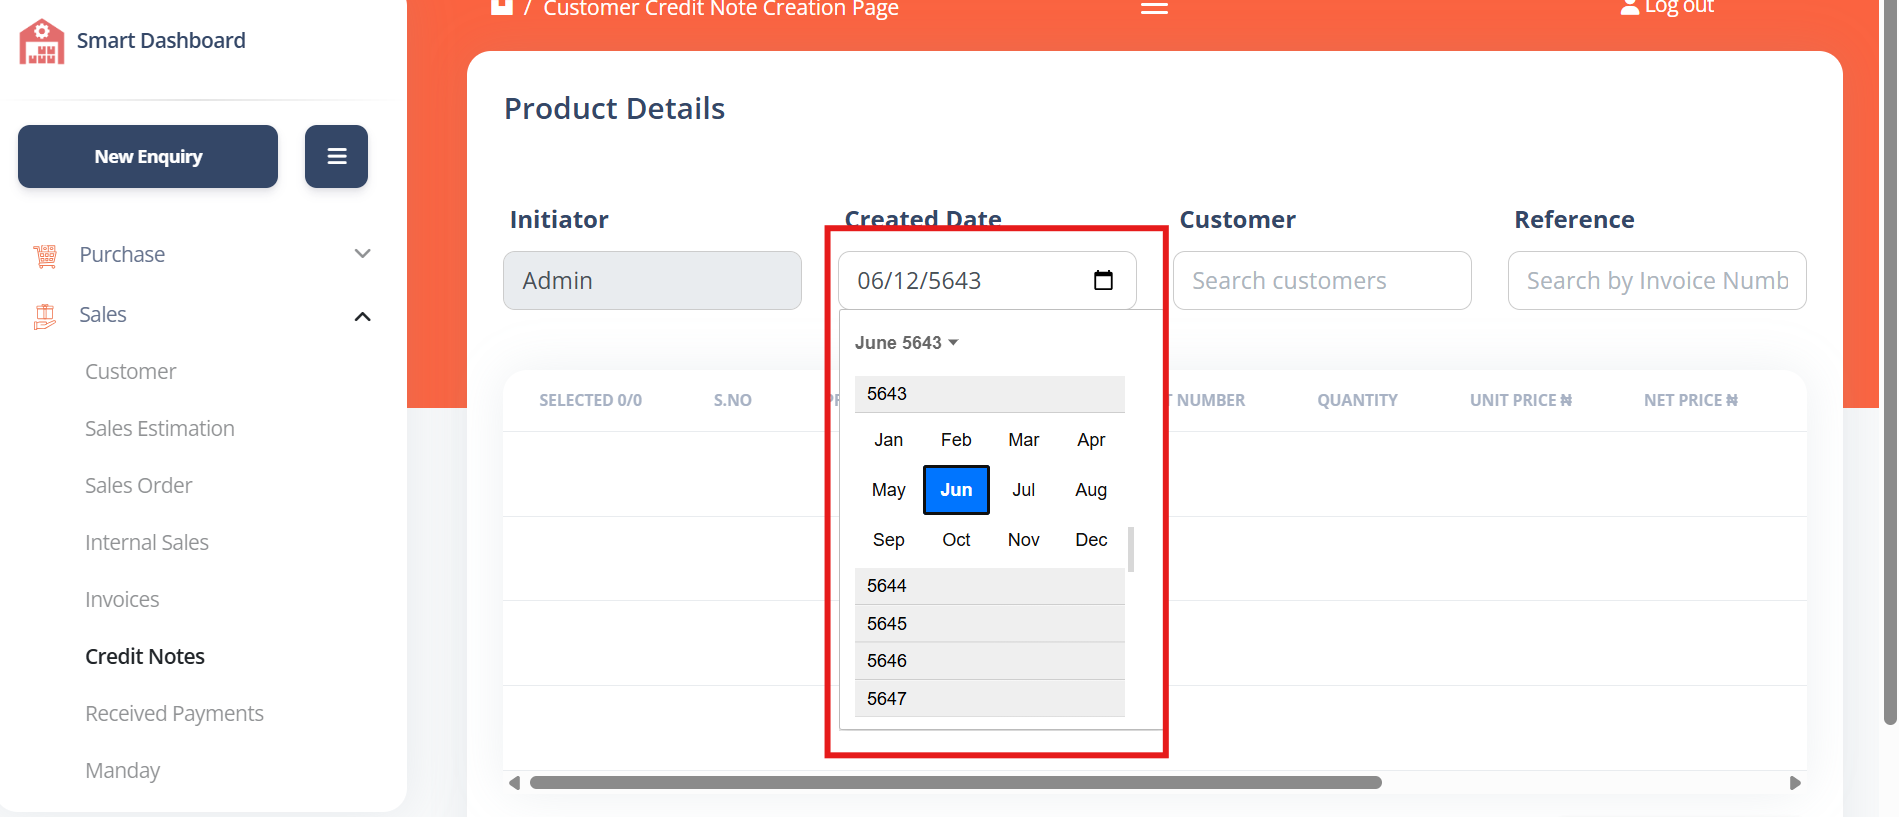Click the page vertical scrollbar
The width and height of the screenshot is (1899, 817).
(x=1890, y=362)
